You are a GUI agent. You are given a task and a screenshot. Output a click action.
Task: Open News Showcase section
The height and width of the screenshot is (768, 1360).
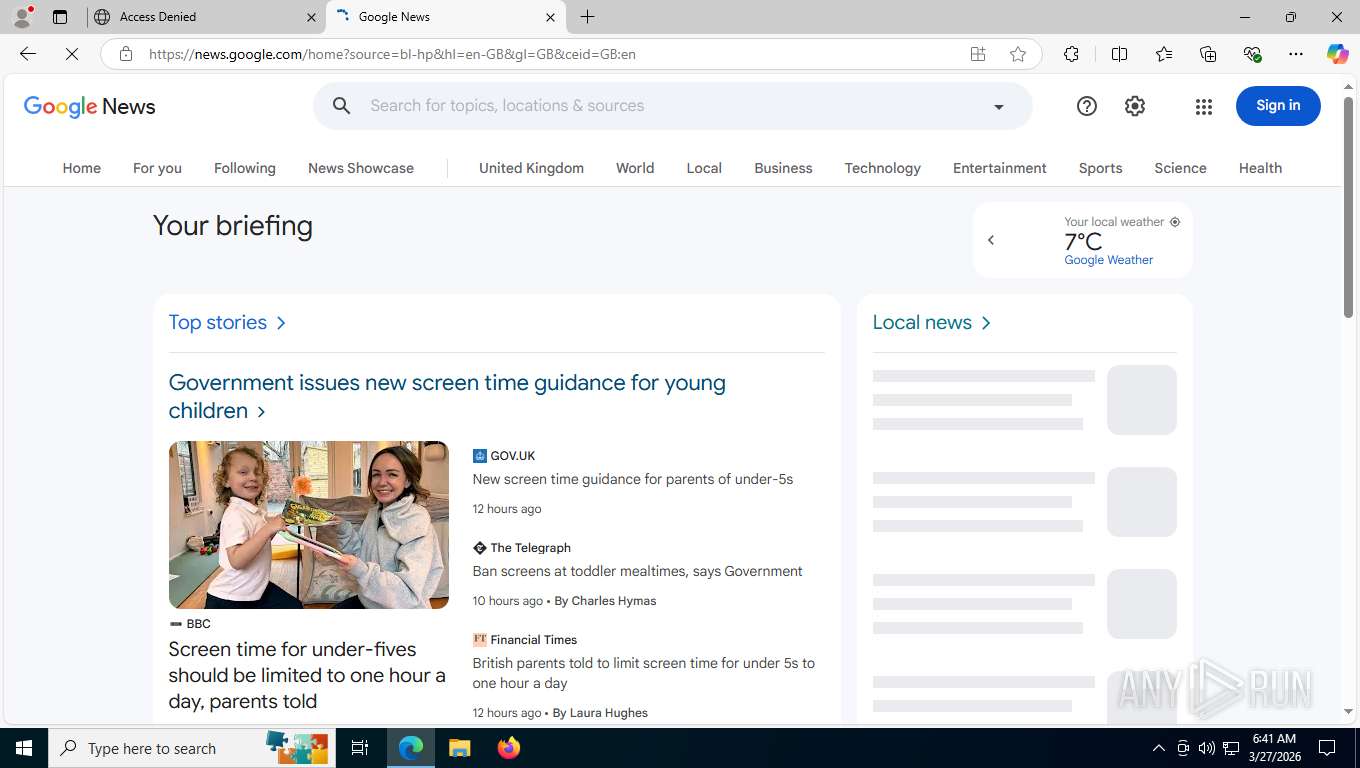[x=361, y=168]
